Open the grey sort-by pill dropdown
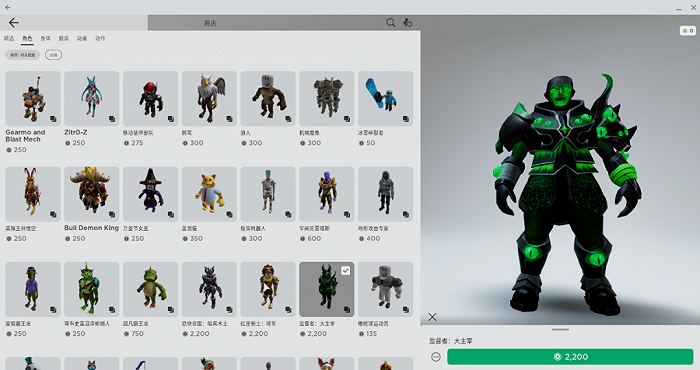 tap(23, 55)
